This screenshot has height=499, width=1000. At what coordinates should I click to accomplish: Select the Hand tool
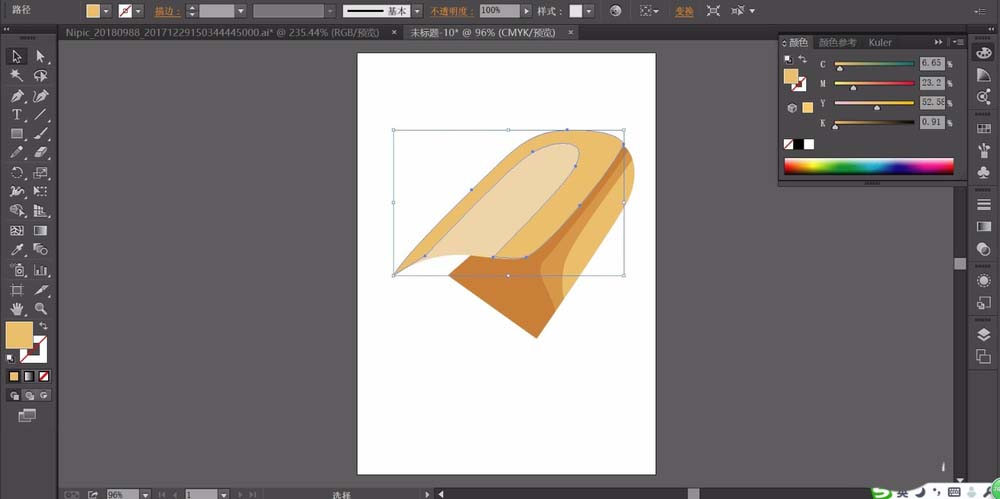[17, 308]
